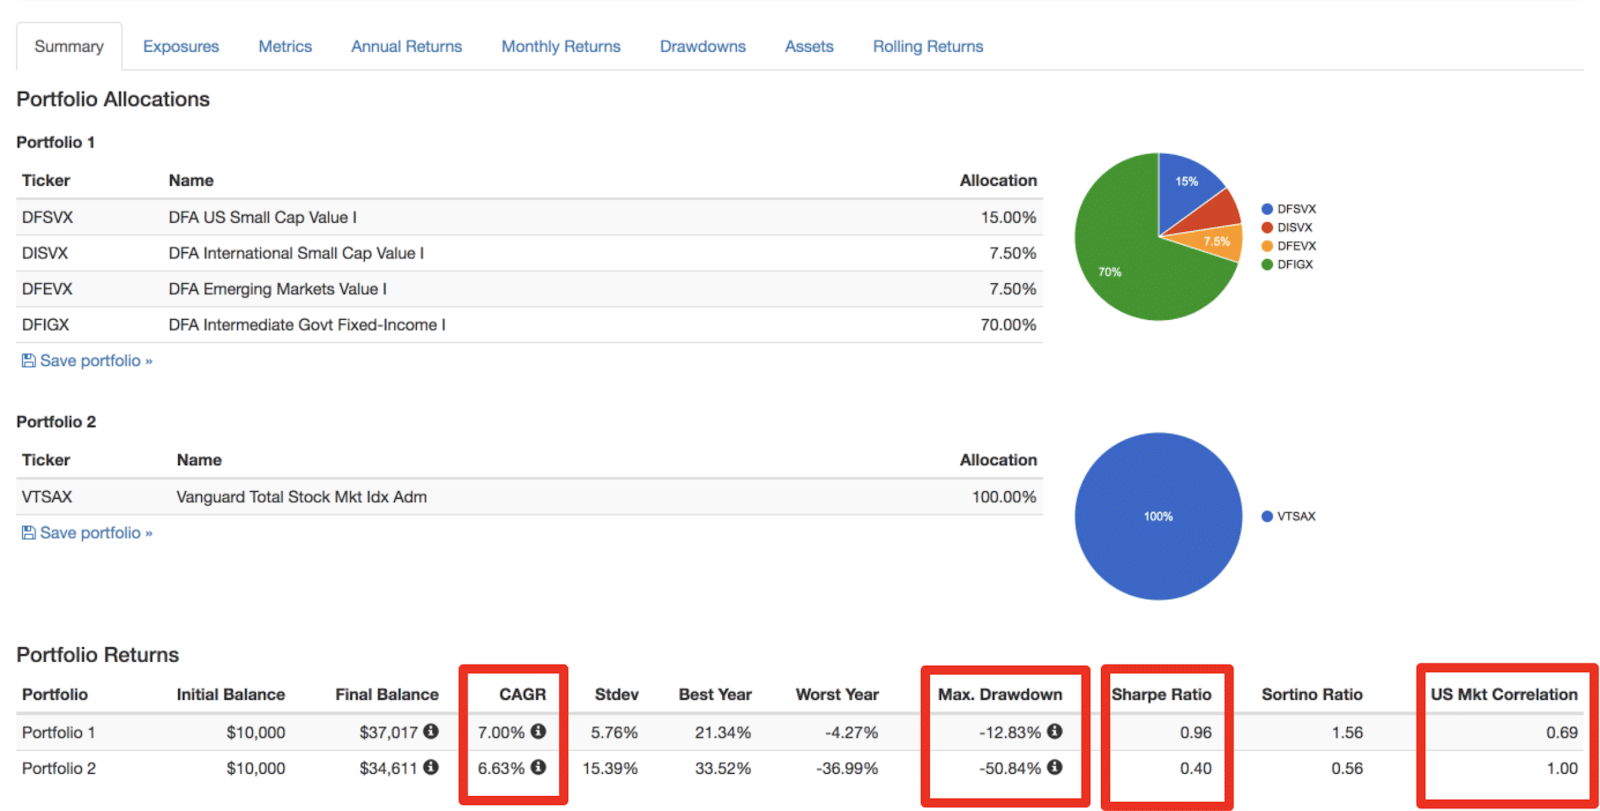Viewport: 1600px width, 811px height.
Task: Click the Sortino Ratio column header
Action: pos(1312,694)
